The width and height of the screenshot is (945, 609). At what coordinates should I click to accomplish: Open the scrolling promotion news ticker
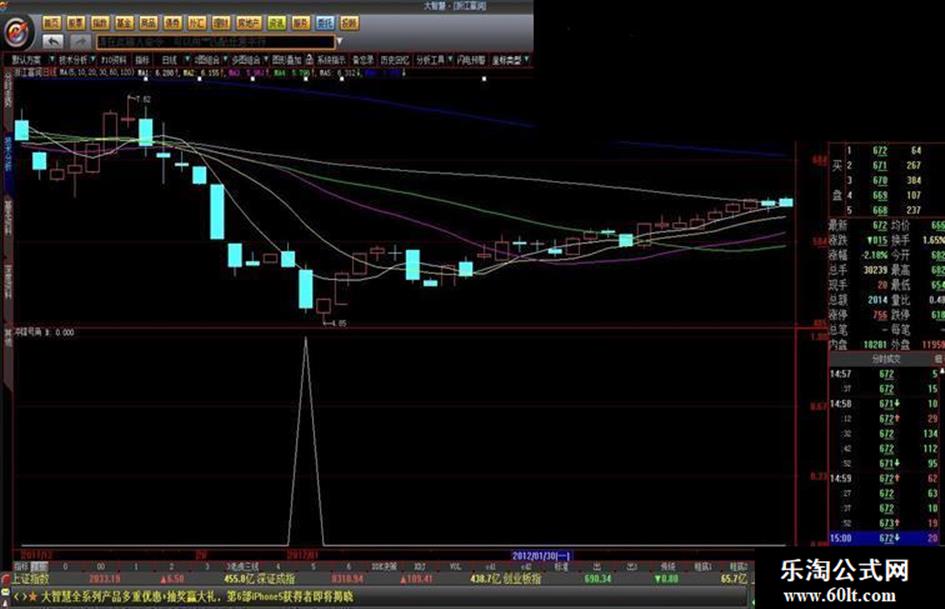(x=197, y=597)
